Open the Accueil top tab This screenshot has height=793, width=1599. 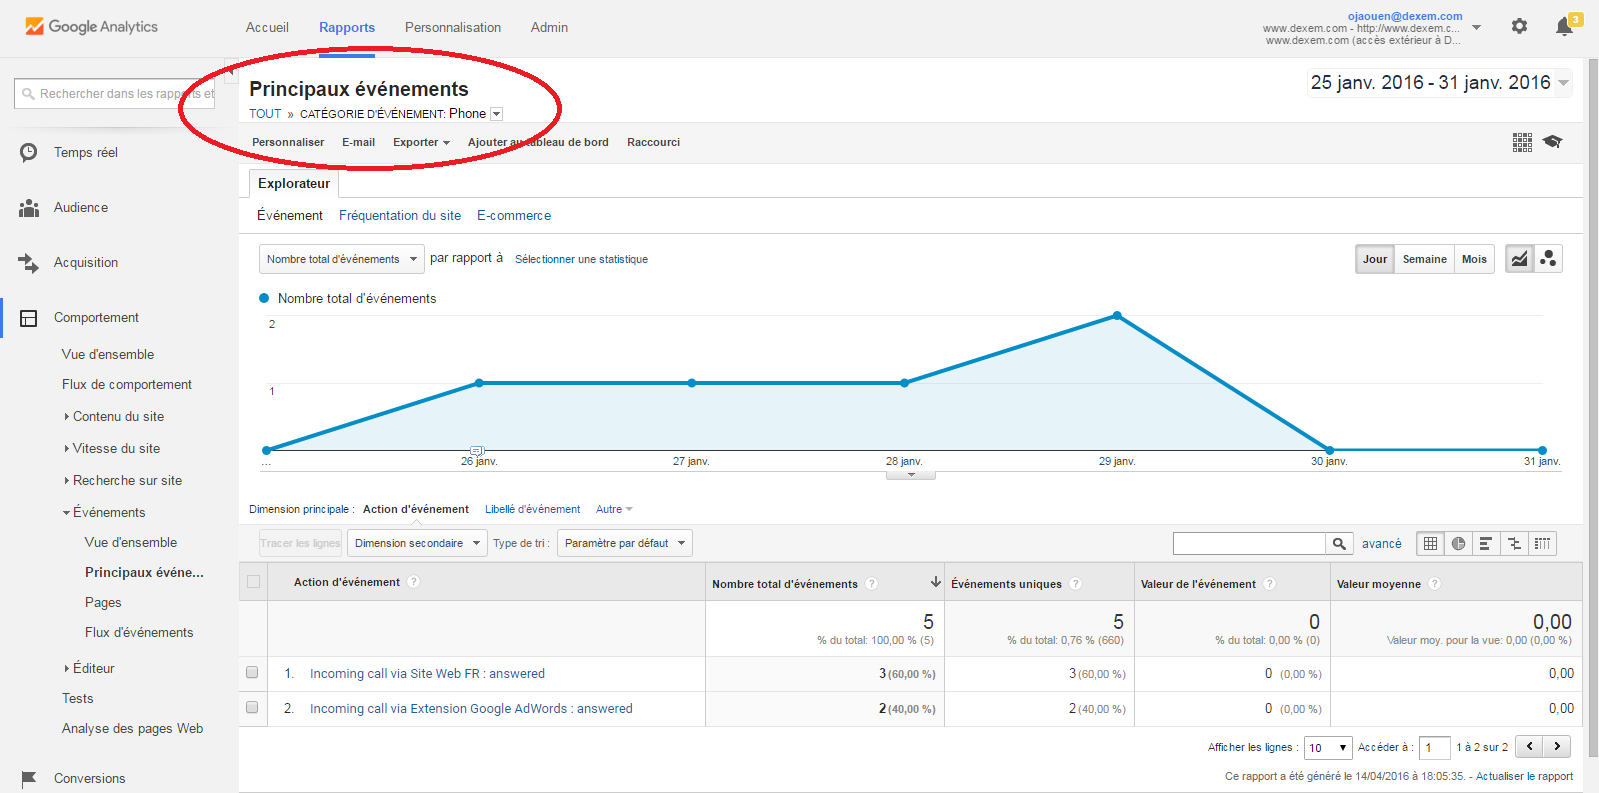click(267, 27)
